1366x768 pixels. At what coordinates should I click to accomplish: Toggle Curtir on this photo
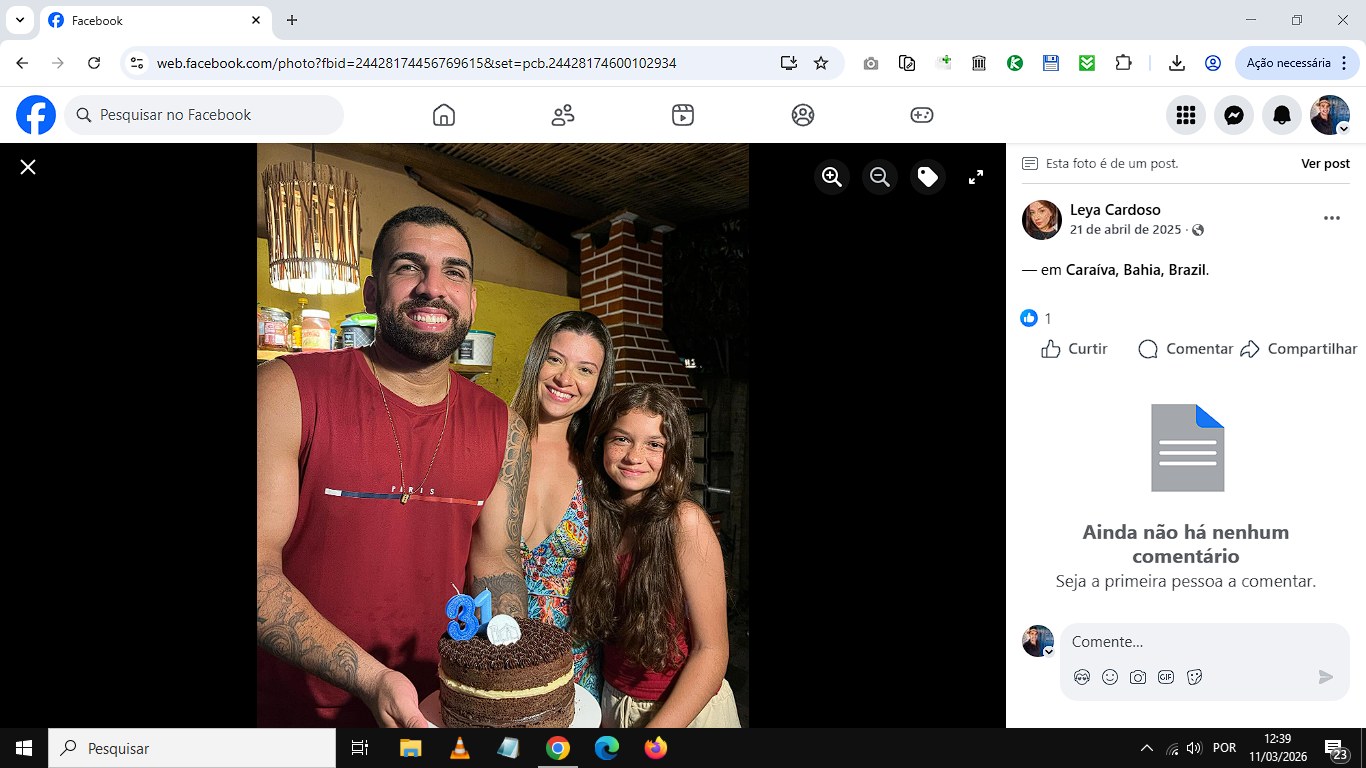(x=1075, y=349)
